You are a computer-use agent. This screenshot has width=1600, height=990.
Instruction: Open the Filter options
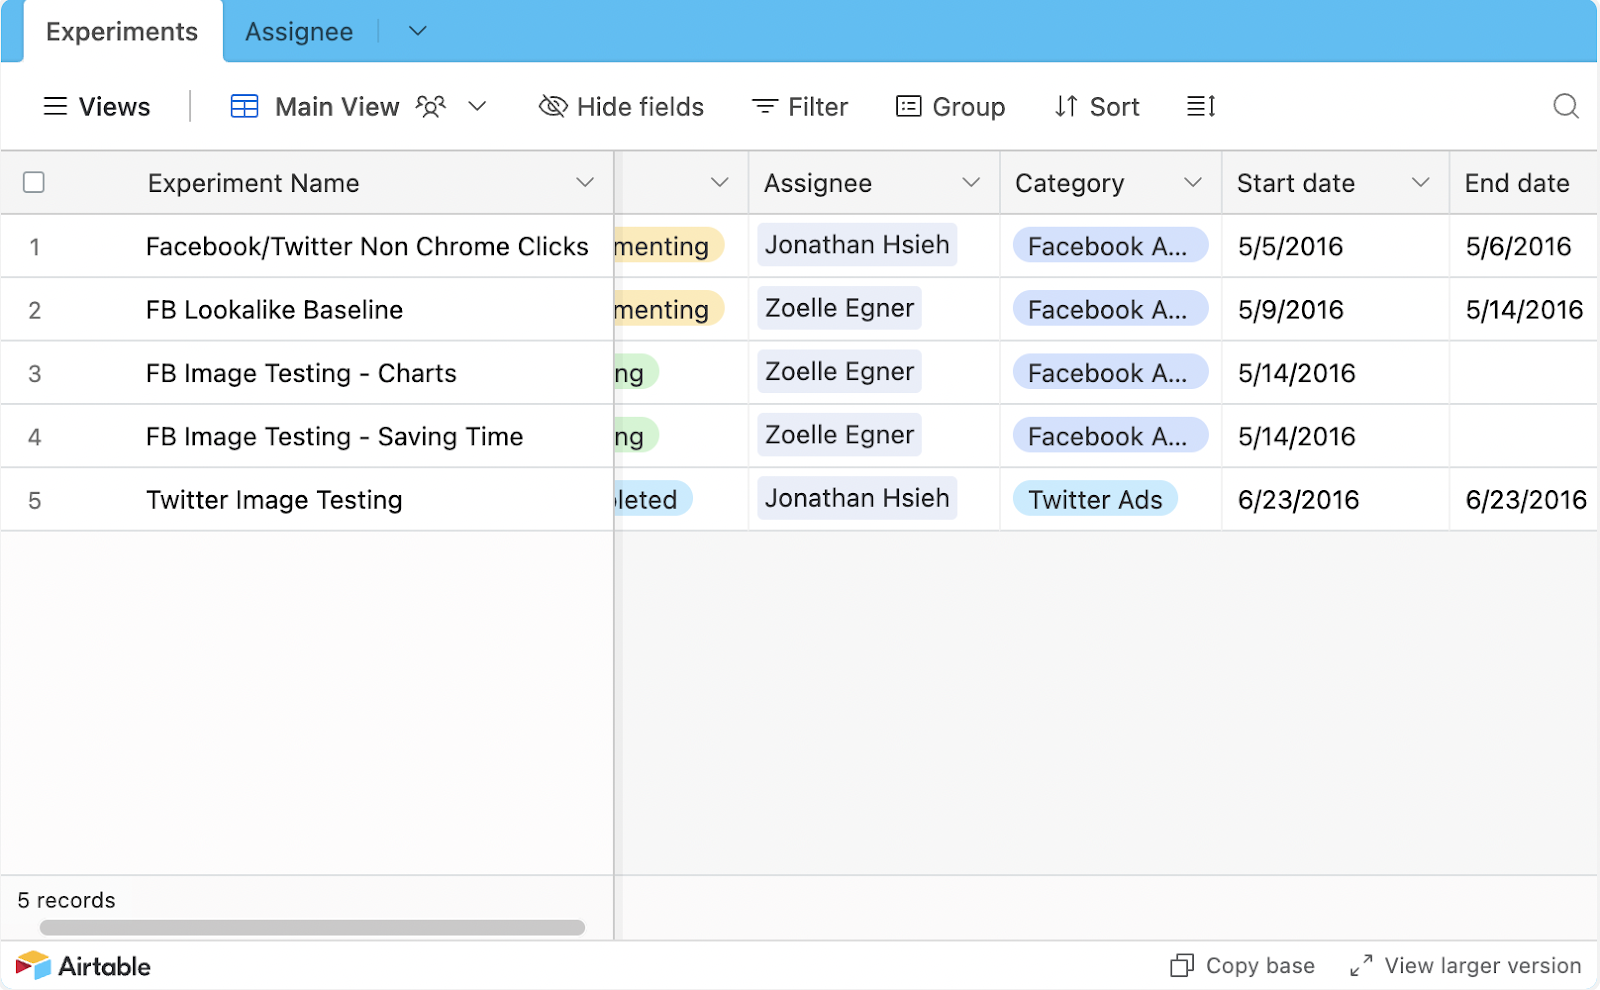pos(800,106)
